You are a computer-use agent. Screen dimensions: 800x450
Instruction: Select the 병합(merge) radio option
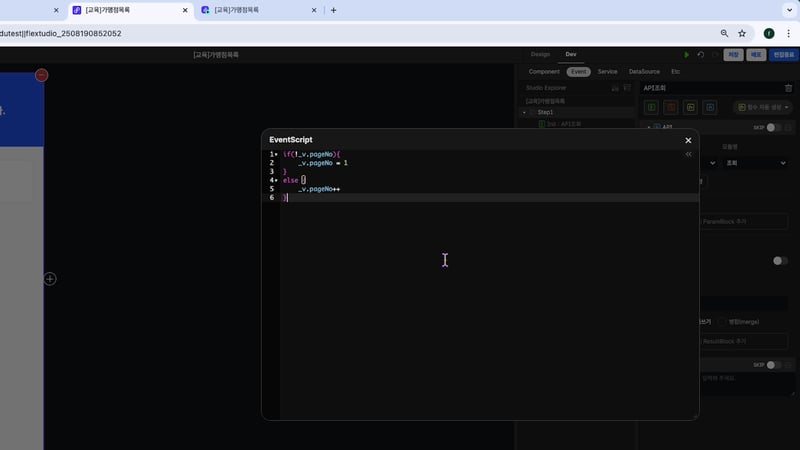[x=722, y=322]
